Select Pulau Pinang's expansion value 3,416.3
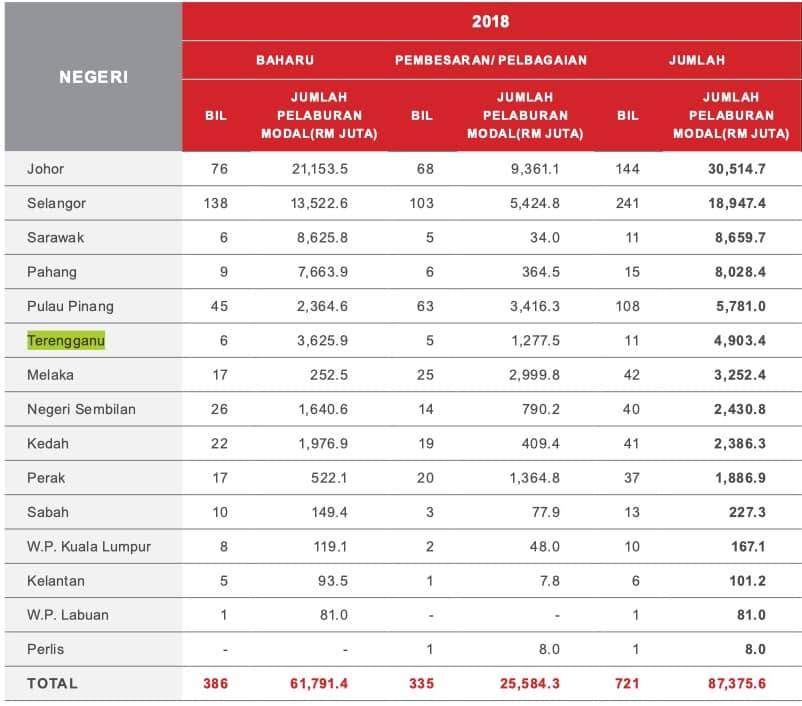Viewport: 802px width, 706px height. (534, 306)
